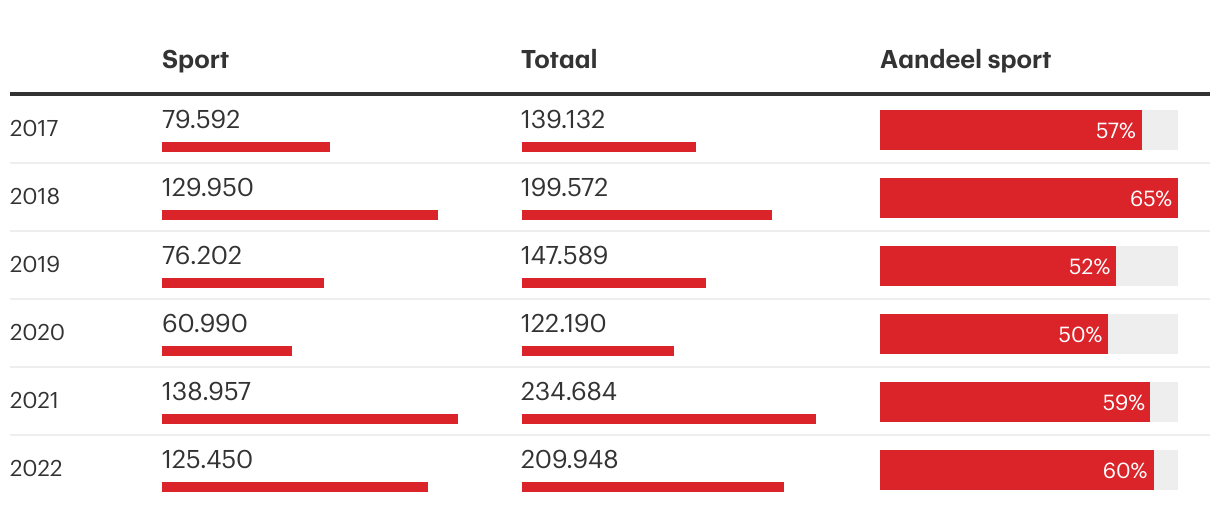This screenshot has height=512, width=1220.
Task: Click the 50% share bar
Action: point(993,334)
